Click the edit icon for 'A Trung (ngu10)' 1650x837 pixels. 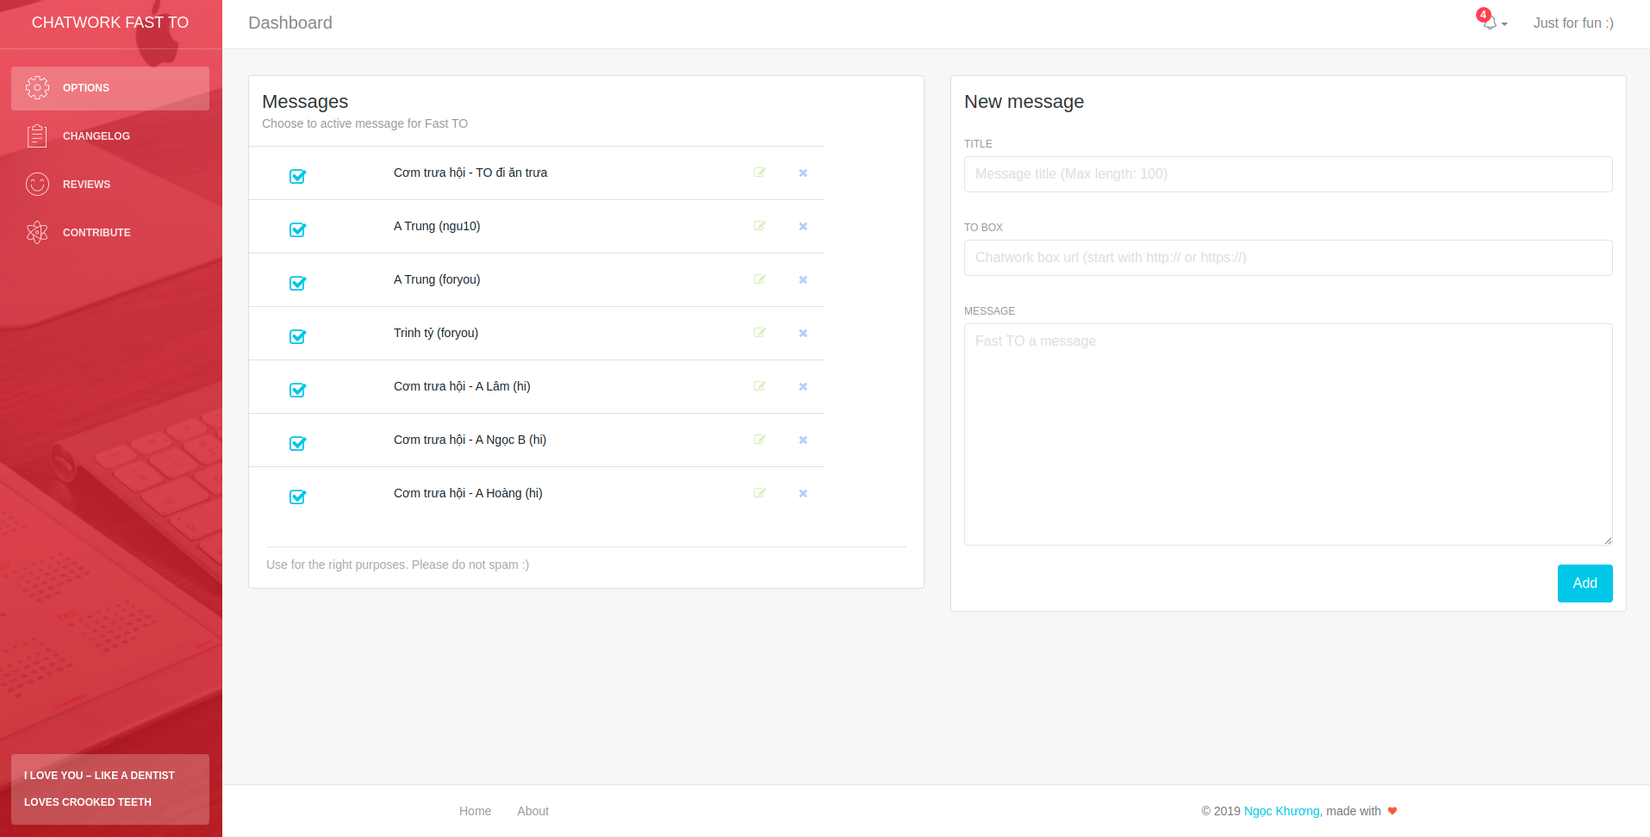point(760,226)
